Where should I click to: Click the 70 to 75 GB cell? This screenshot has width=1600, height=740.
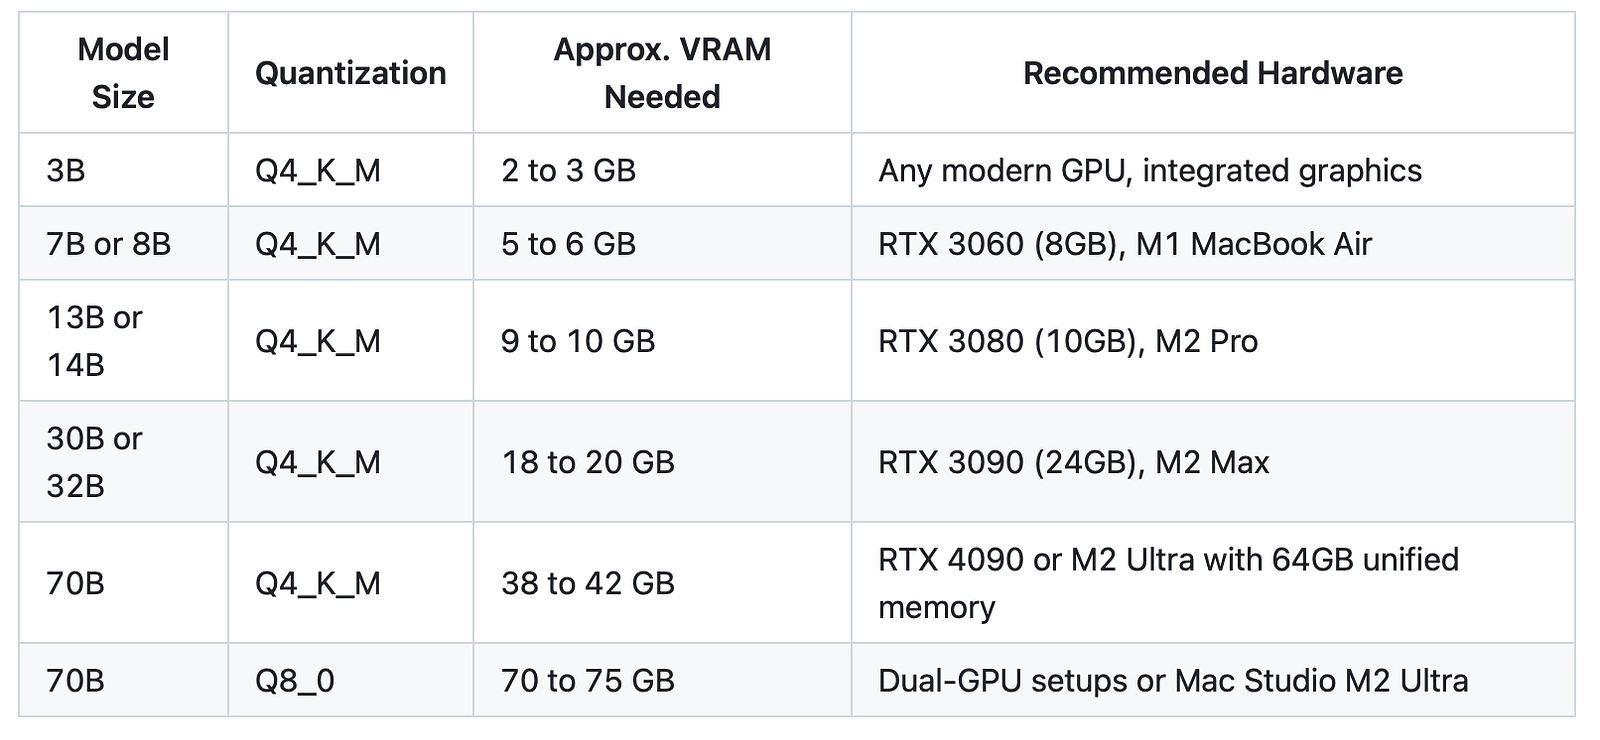click(x=662, y=680)
